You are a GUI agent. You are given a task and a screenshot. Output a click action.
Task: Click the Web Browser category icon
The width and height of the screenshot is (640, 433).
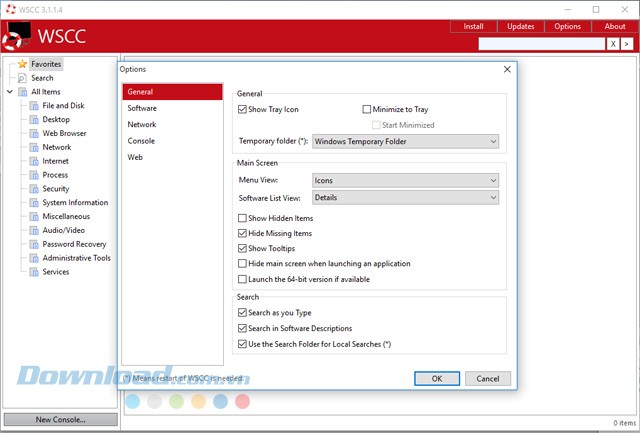[x=34, y=133]
